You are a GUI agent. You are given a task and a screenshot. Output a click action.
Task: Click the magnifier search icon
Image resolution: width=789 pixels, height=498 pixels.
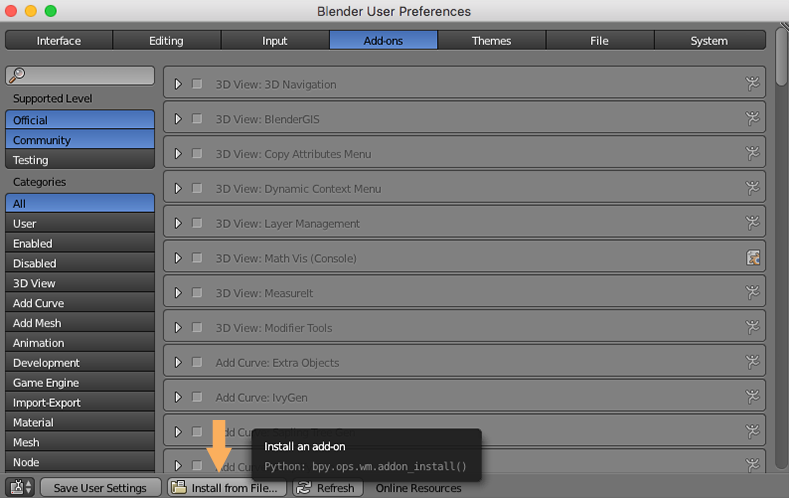point(17,75)
